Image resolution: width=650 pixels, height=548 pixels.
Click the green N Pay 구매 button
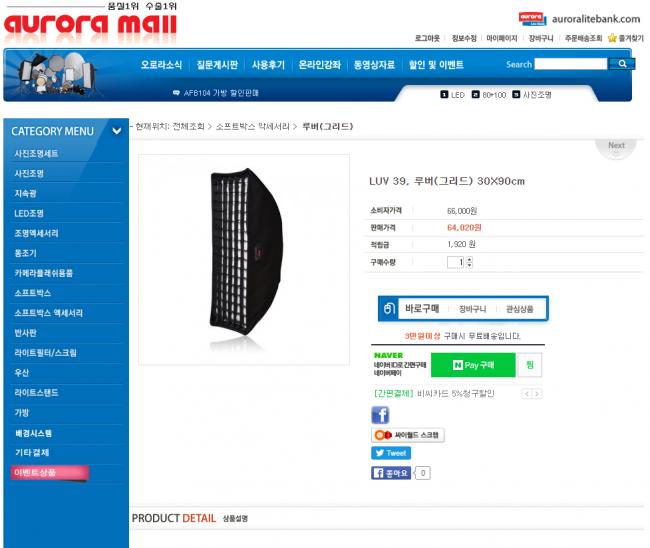coord(473,365)
